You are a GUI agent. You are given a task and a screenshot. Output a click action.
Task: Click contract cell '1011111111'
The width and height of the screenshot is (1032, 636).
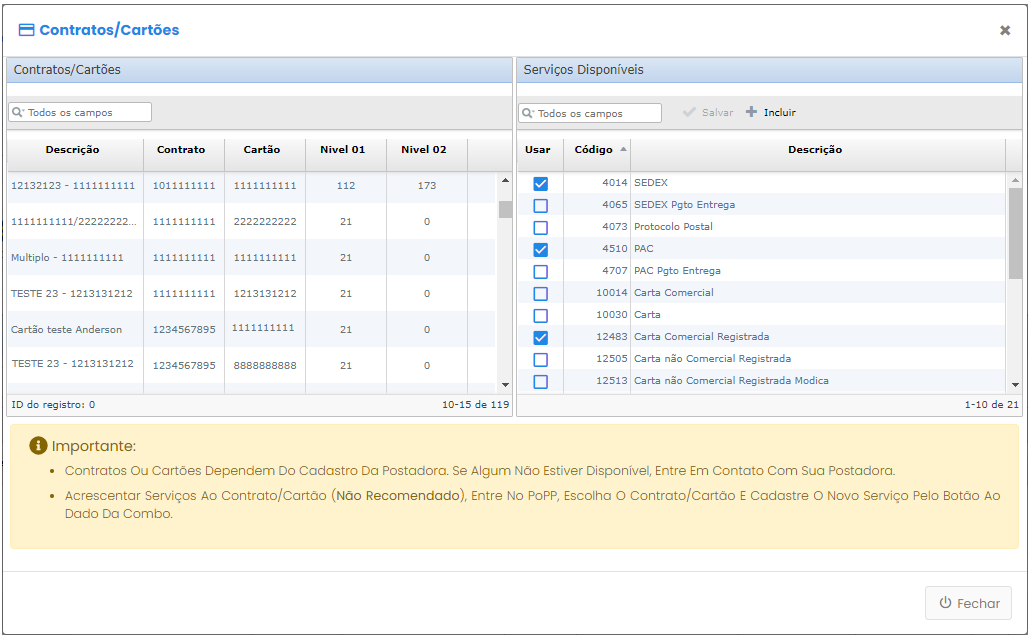click(184, 186)
